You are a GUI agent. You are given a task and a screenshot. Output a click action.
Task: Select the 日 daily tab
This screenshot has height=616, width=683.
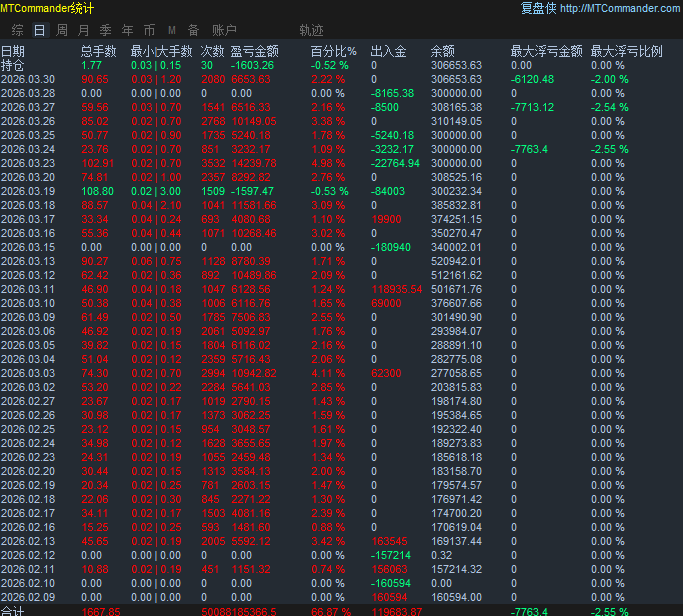[x=40, y=30]
